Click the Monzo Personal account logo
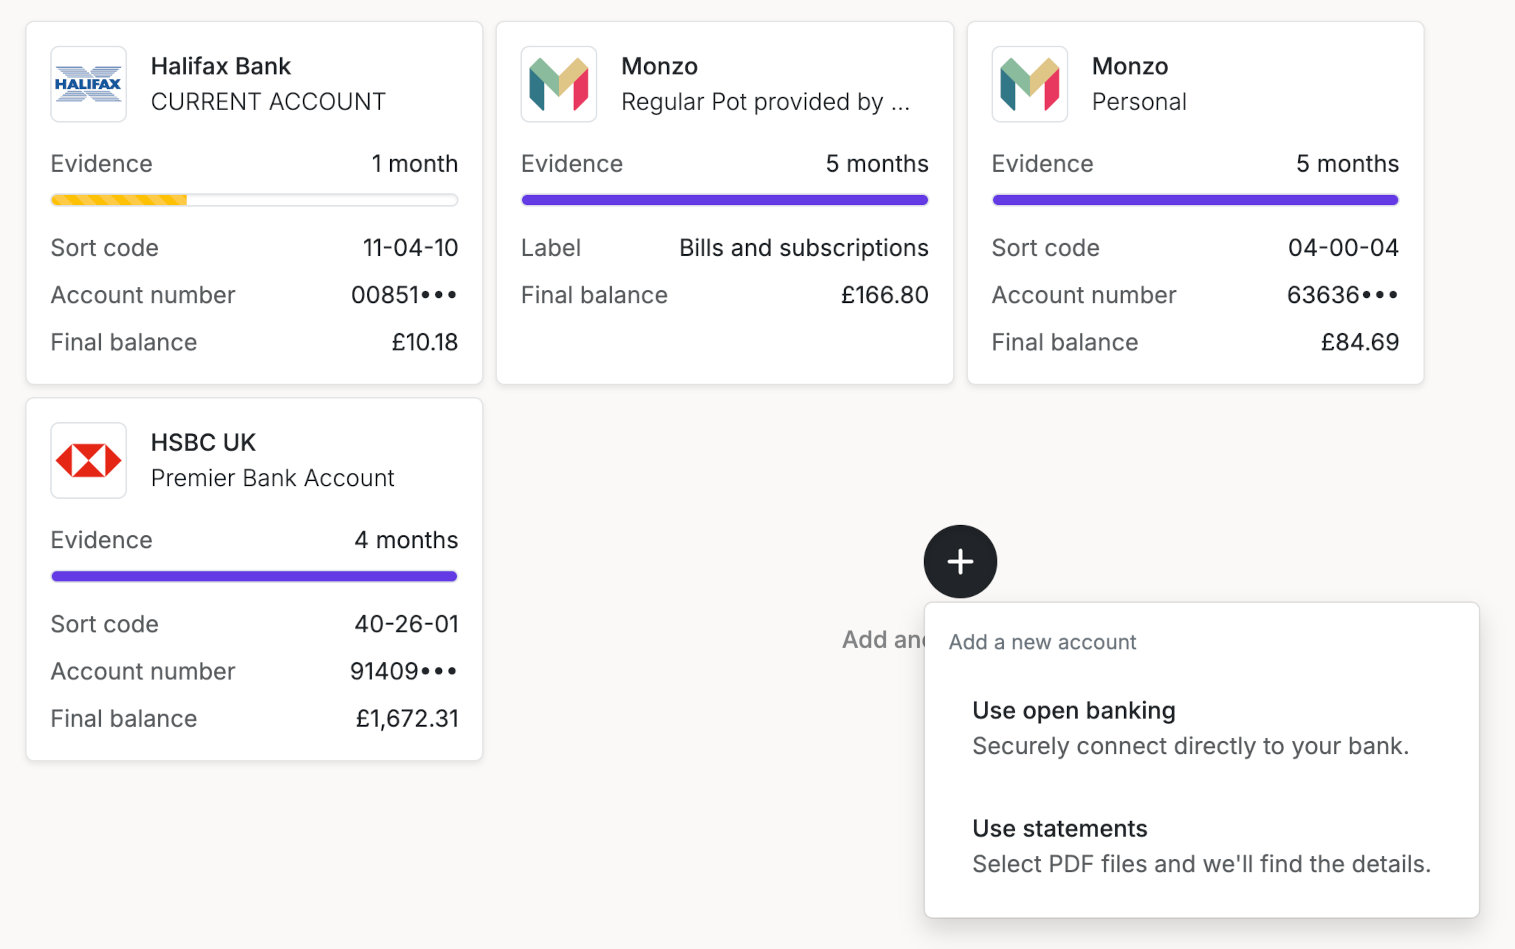This screenshot has width=1515, height=949. click(1029, 84)
